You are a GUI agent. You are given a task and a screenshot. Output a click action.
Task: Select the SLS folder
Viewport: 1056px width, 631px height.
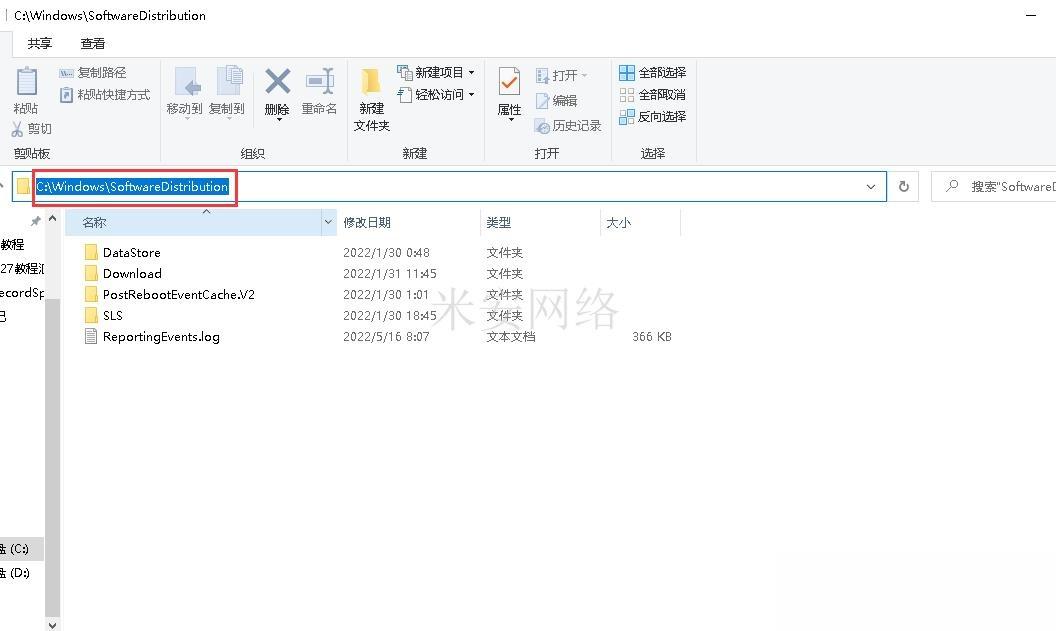click(112, 315)
